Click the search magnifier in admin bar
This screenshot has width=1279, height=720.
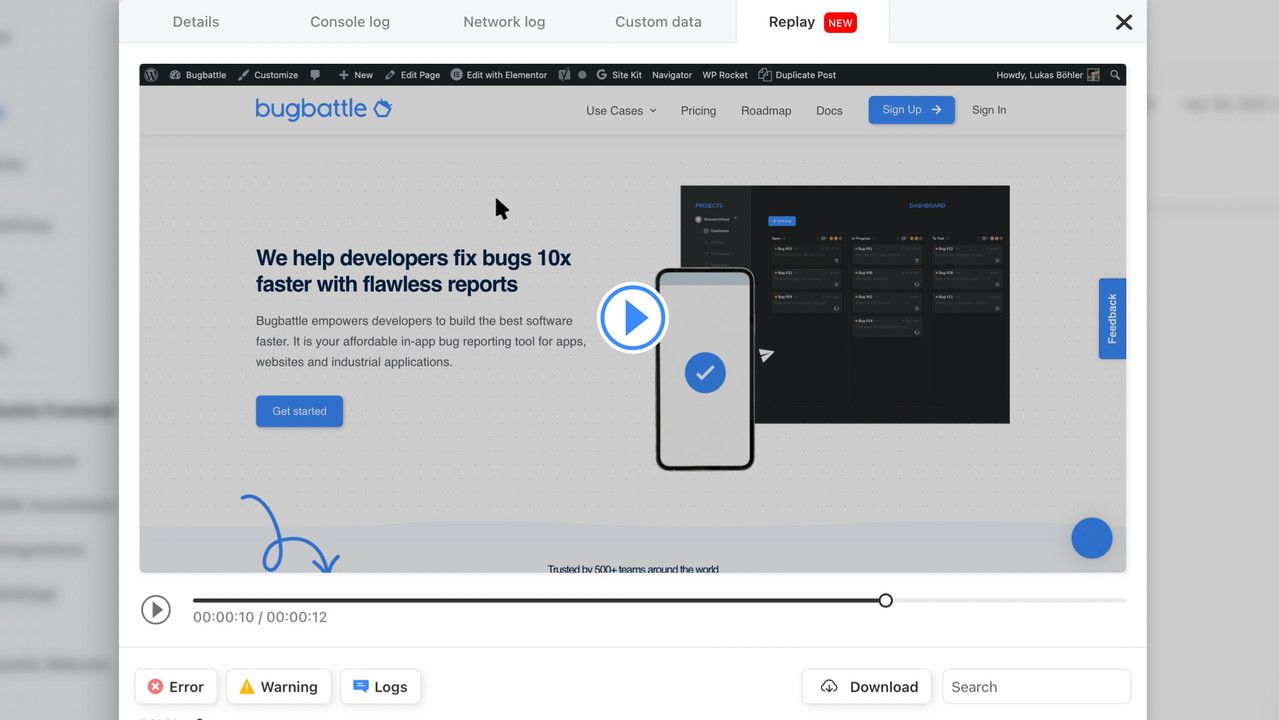pos(1115,75)
